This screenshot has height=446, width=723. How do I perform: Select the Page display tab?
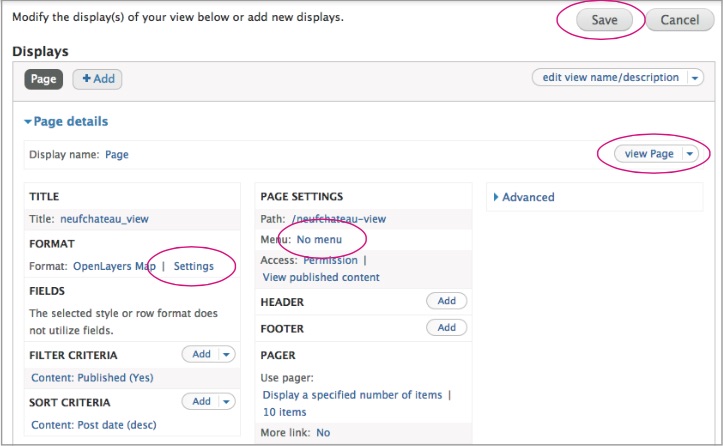point(44,78)
